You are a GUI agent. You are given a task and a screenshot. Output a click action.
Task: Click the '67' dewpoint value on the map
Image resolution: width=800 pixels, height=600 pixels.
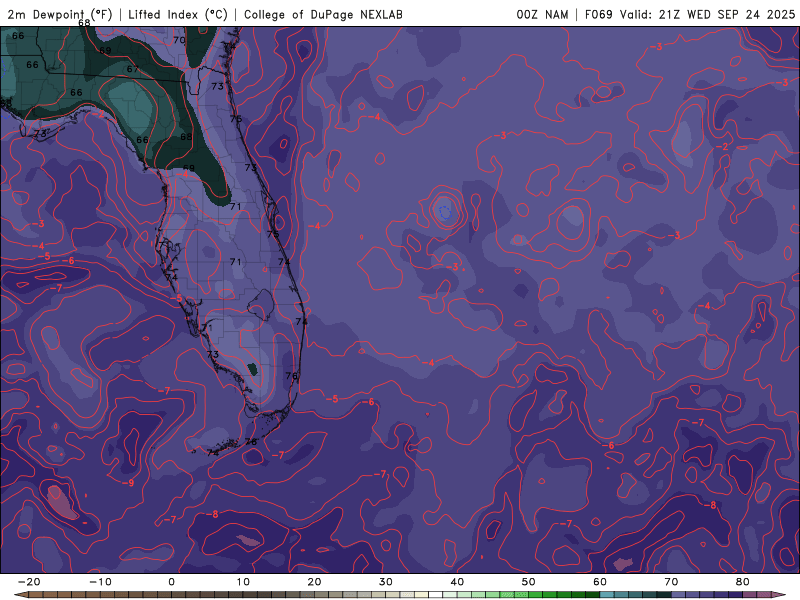click(133, 69)
